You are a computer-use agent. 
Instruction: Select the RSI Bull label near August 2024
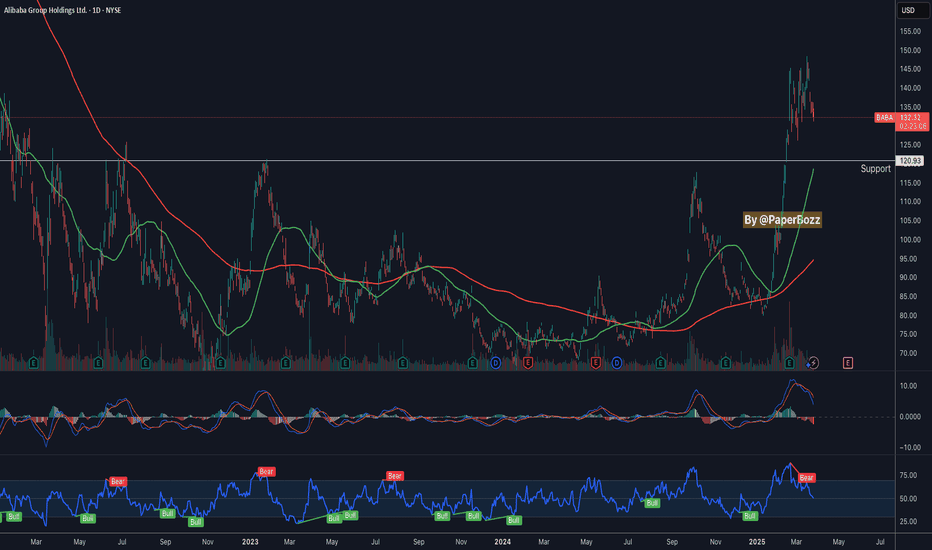click(x=652, y=503)
